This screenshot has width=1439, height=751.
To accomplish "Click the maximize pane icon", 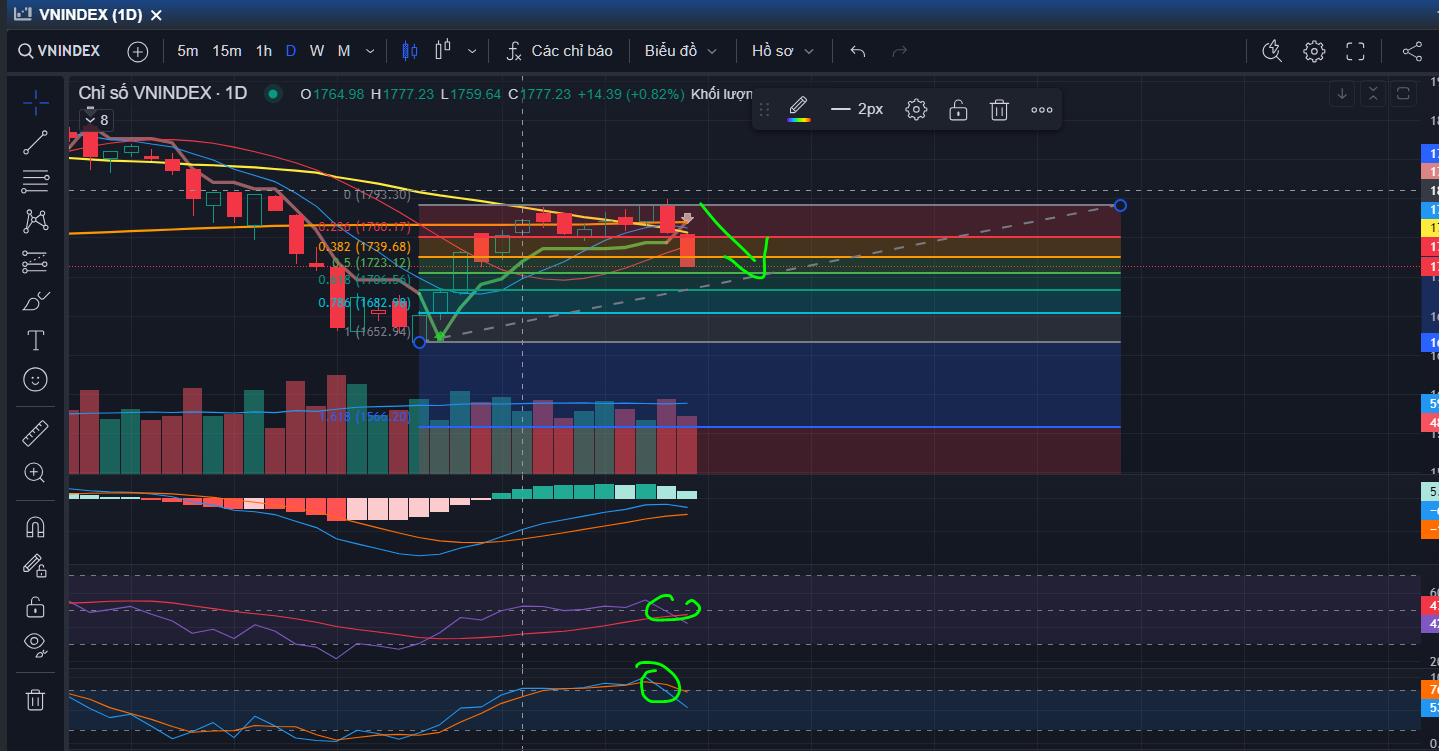I will point(1403,94).
